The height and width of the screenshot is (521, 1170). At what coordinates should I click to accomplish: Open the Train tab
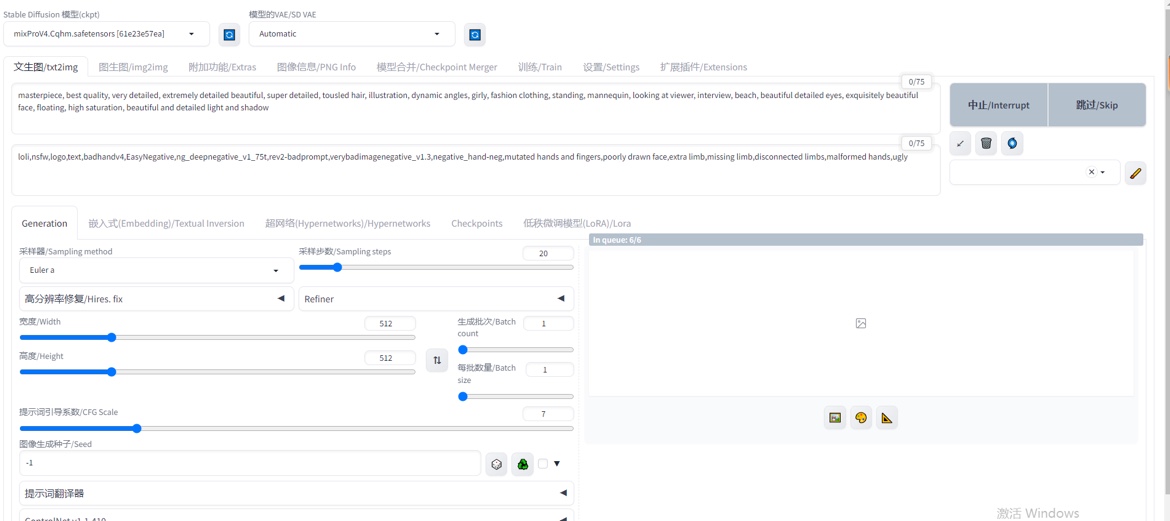coord(540,66)
